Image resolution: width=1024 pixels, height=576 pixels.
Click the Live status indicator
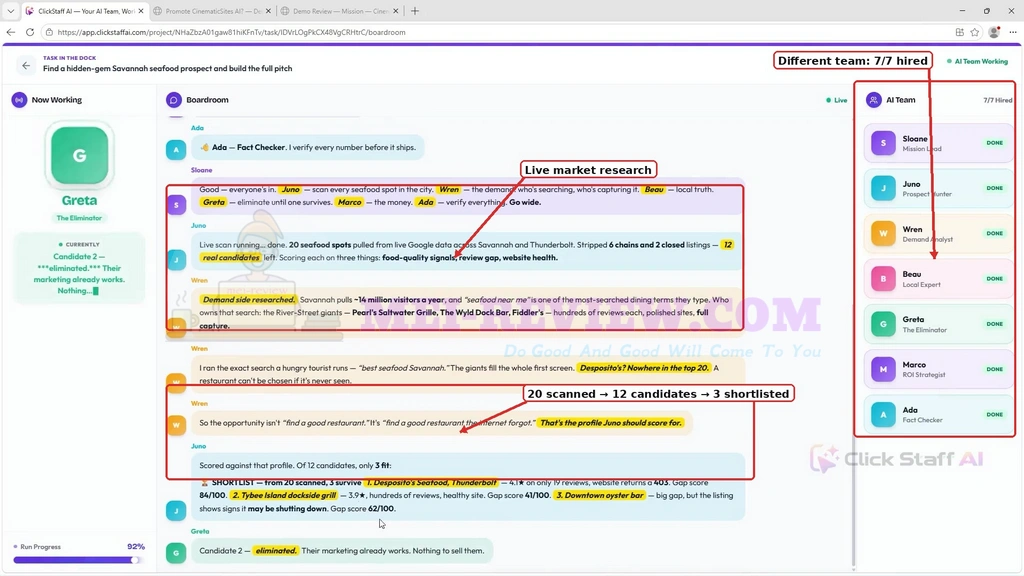coord(837,100)
